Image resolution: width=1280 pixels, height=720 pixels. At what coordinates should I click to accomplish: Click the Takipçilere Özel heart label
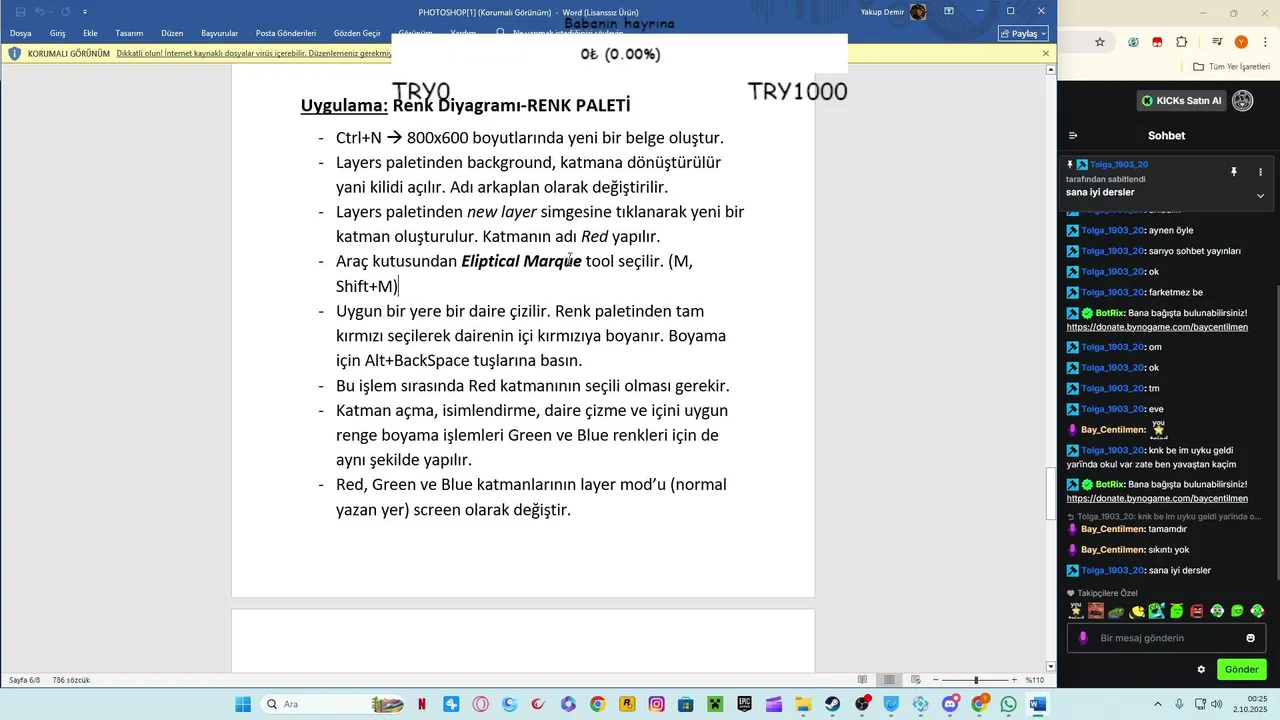pyautogui.click(x=1102, y=593)
